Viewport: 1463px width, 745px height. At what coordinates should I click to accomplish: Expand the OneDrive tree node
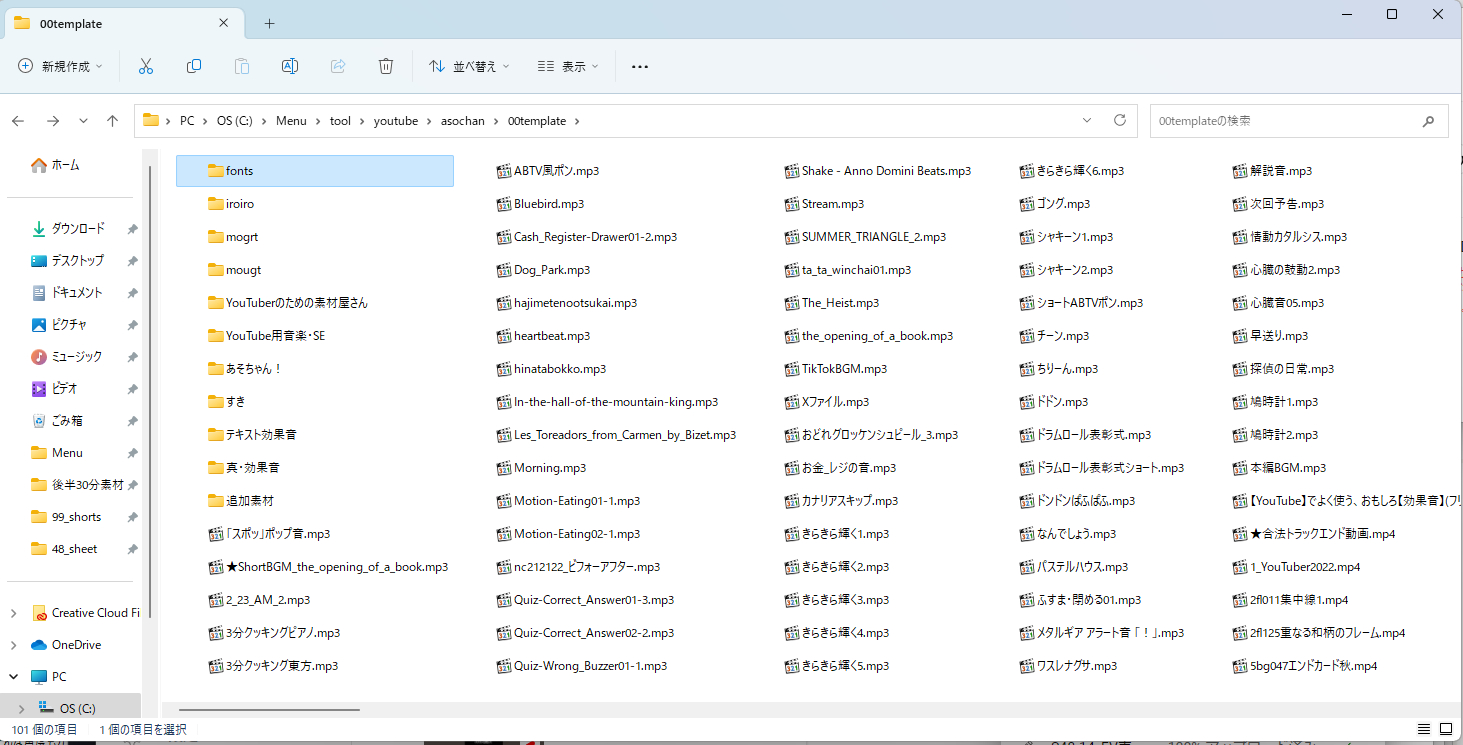click(x=13, y=645)
